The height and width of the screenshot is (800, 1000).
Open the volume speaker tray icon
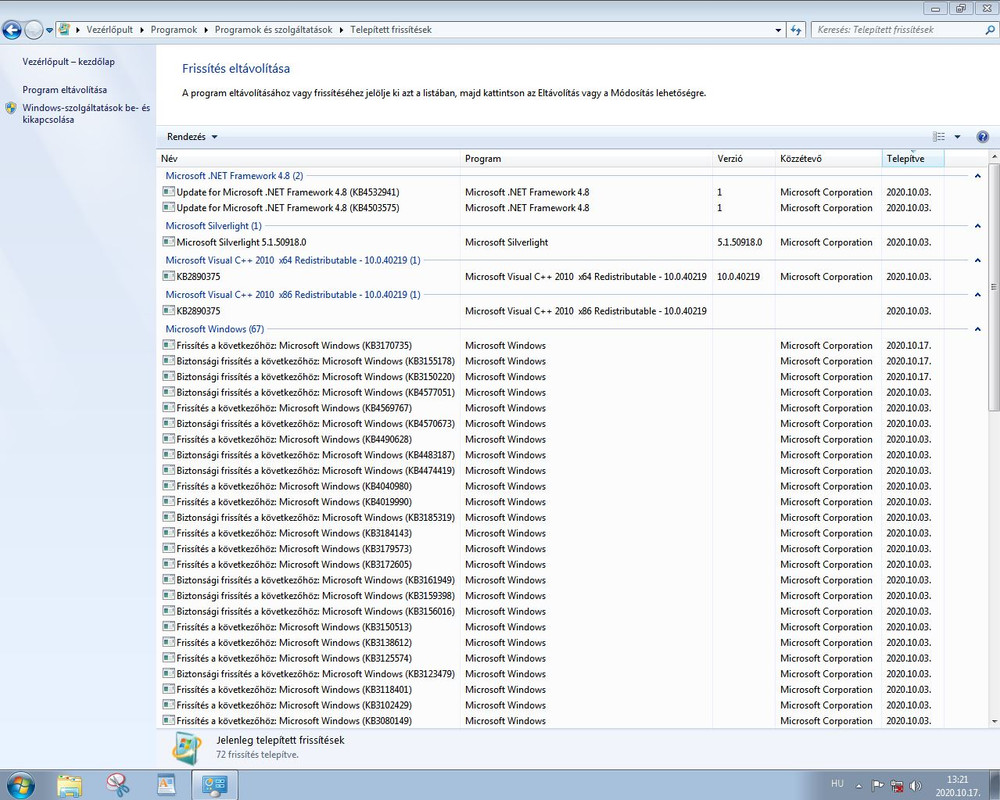[x=916, y=786]
